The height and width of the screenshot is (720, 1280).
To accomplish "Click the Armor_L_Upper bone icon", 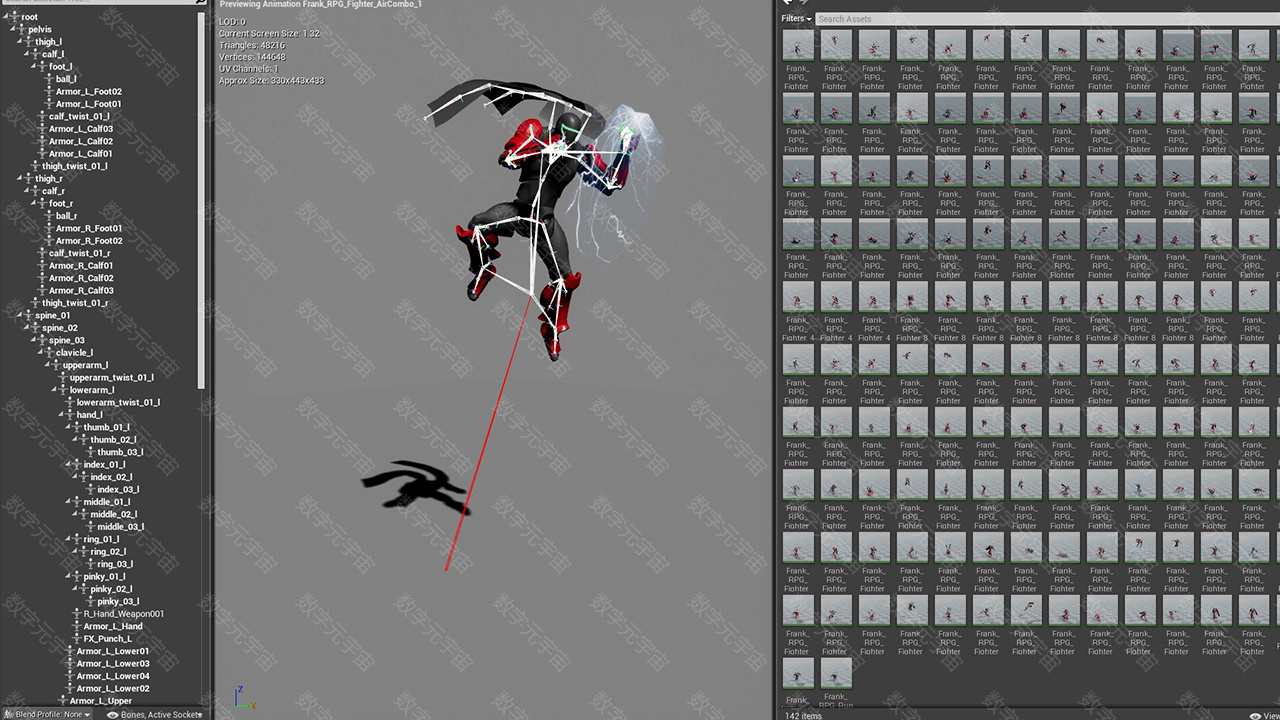I will pyautogui.click(x=63, y=701).
